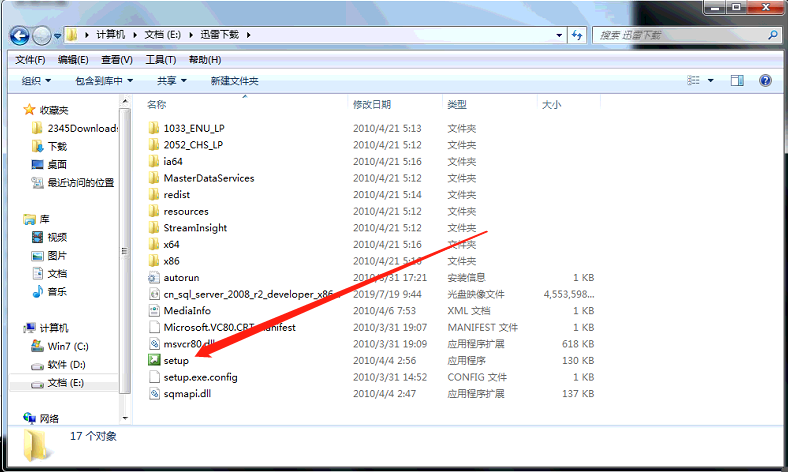Screen dimensions: 788x472
Task: Click the Back navigation arrow button
Action: (x=19, y=35)
